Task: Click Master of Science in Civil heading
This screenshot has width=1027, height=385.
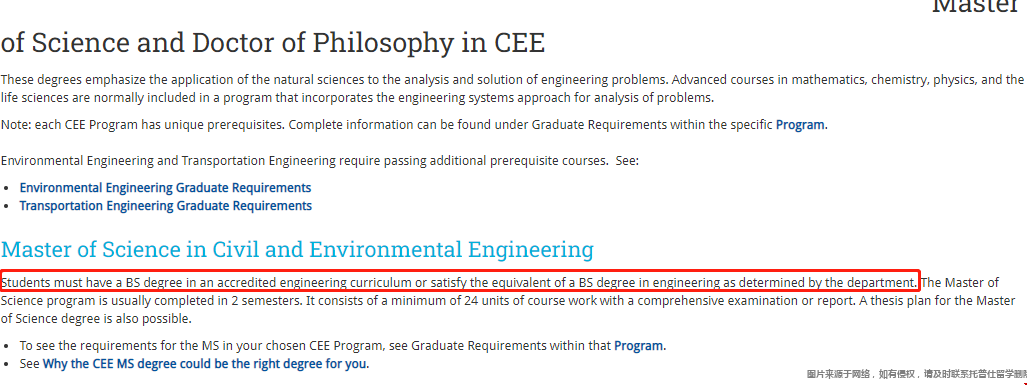Action: coord(297,249)
